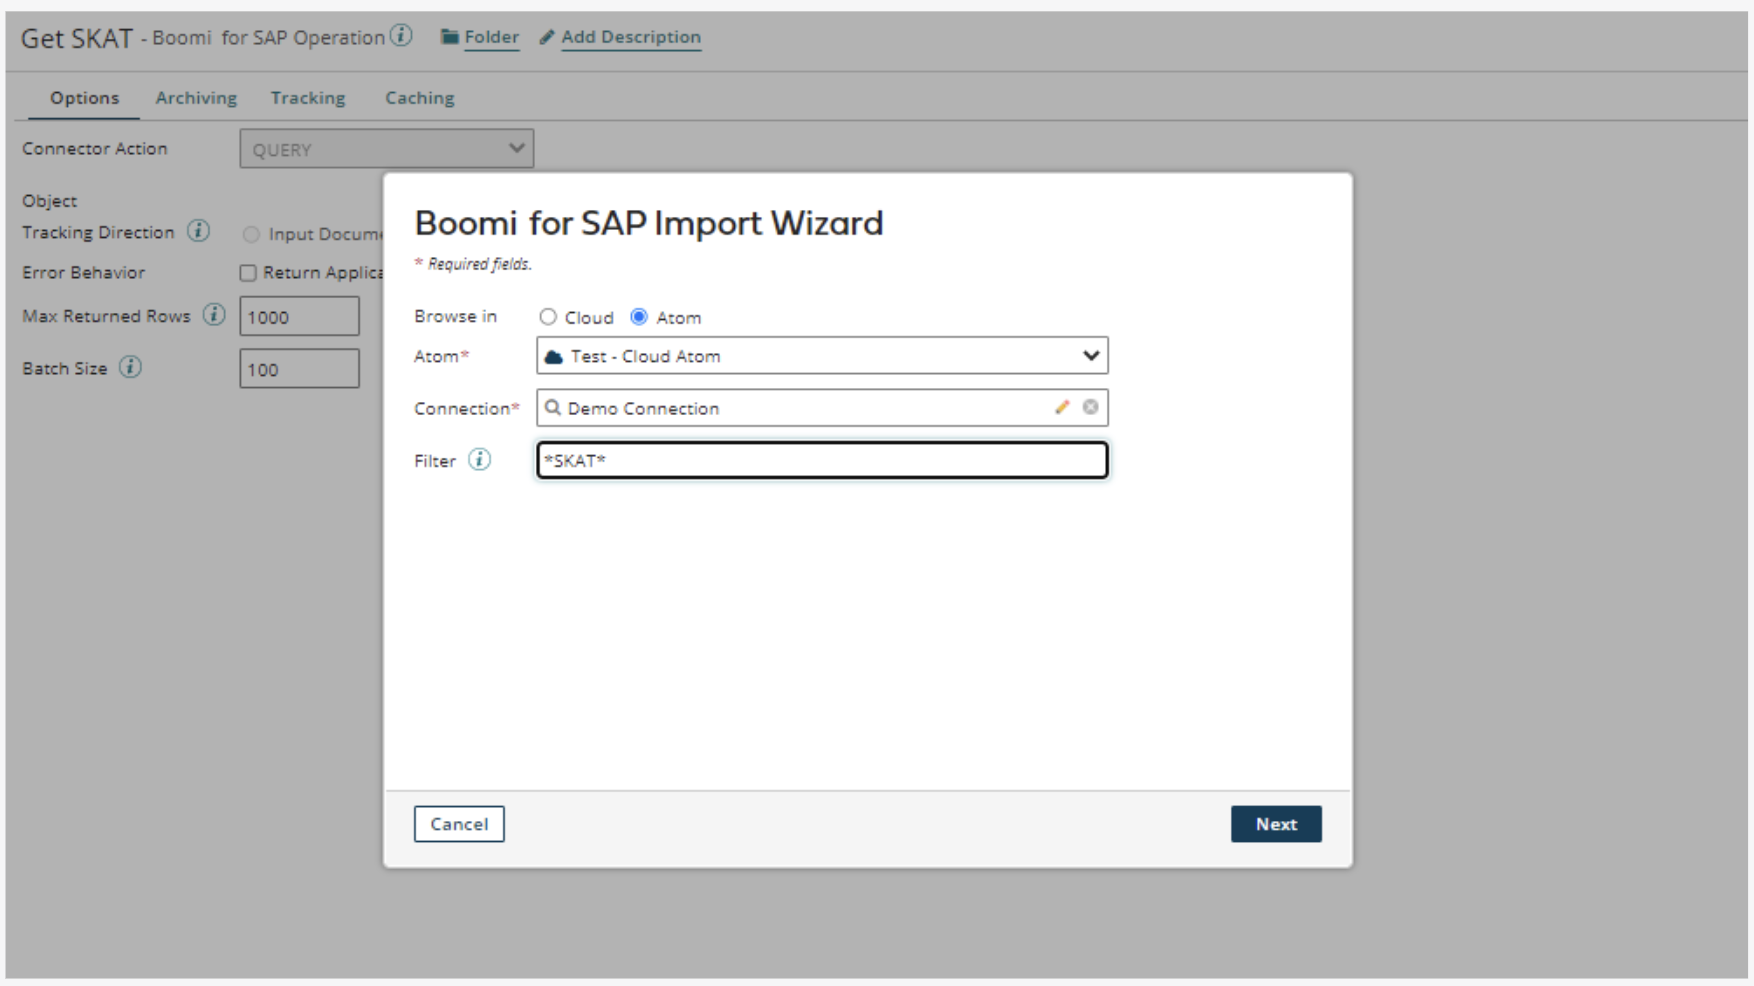1754x986 pixels.
Task: Edit the Demo Connection using pencil icon
Action: click(x=1062, y=407)
